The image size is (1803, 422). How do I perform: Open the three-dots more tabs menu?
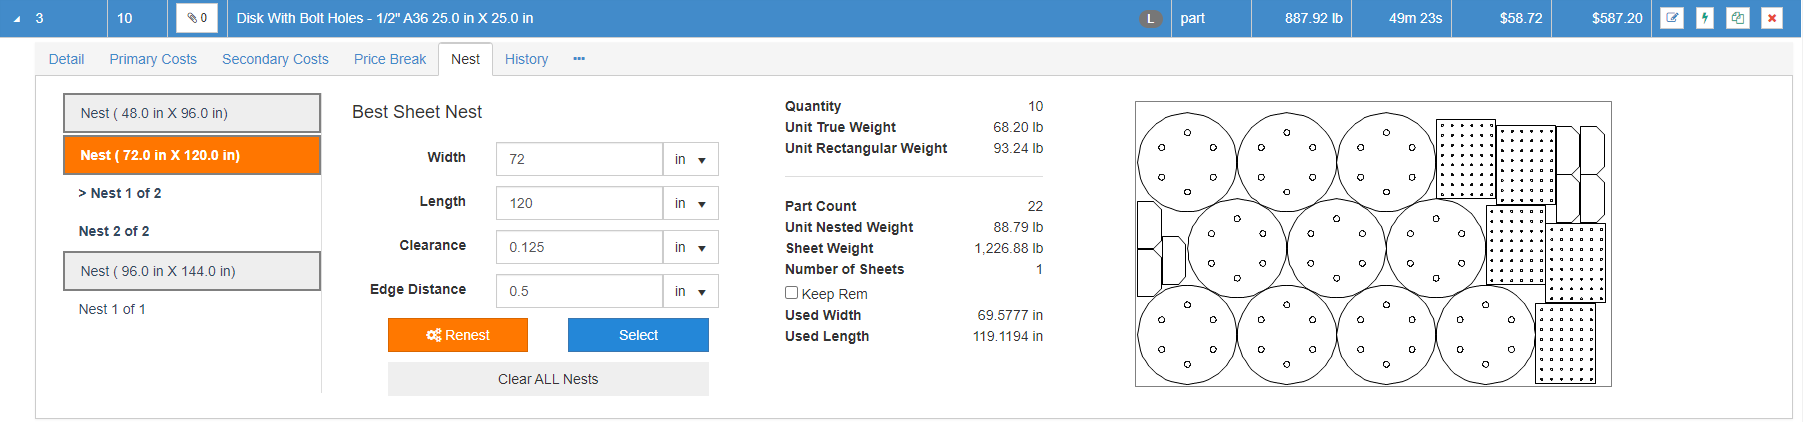(579, 59)
